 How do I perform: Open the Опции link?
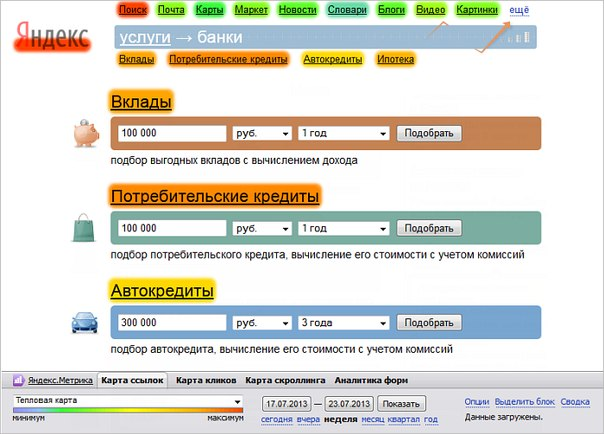pyautogui.click(x=476, y=402)
